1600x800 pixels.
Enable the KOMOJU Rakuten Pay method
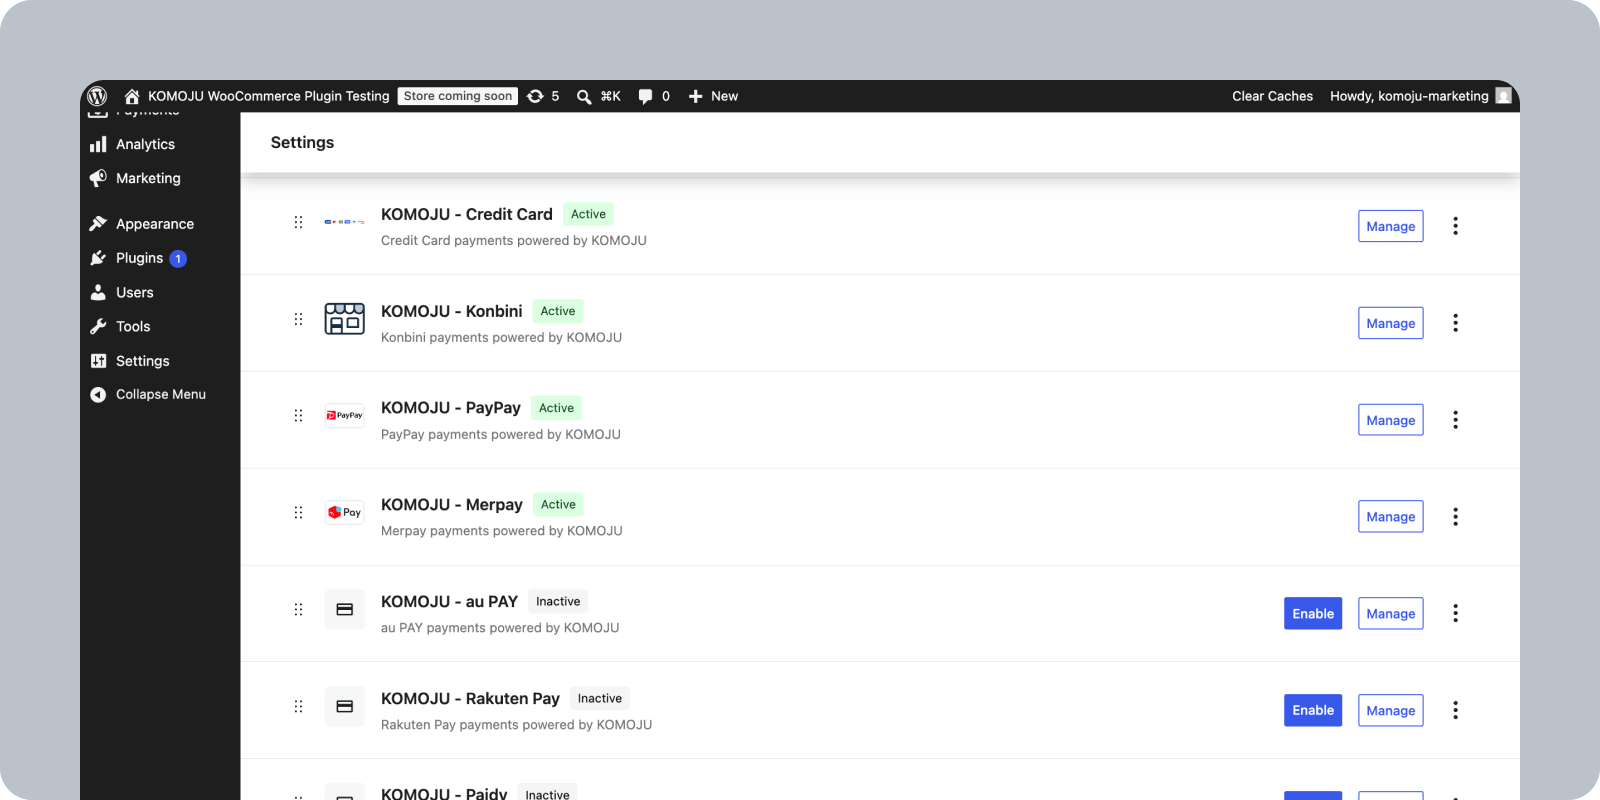[x=1313, y=711]
